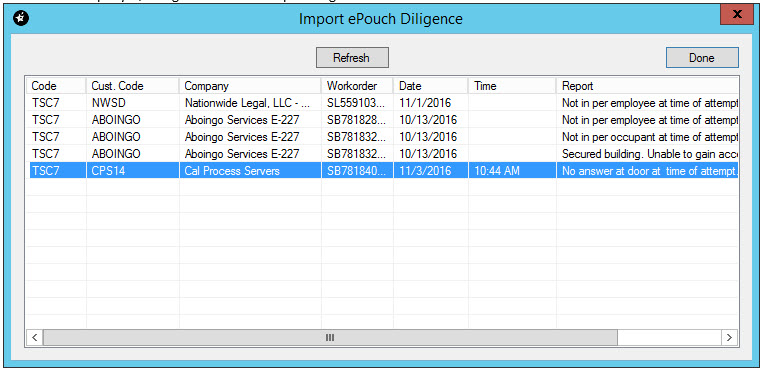The width and height of the screenshot is (764, 372).
Task: Sort by the Workorder column header
Action: tap(357, 86)
